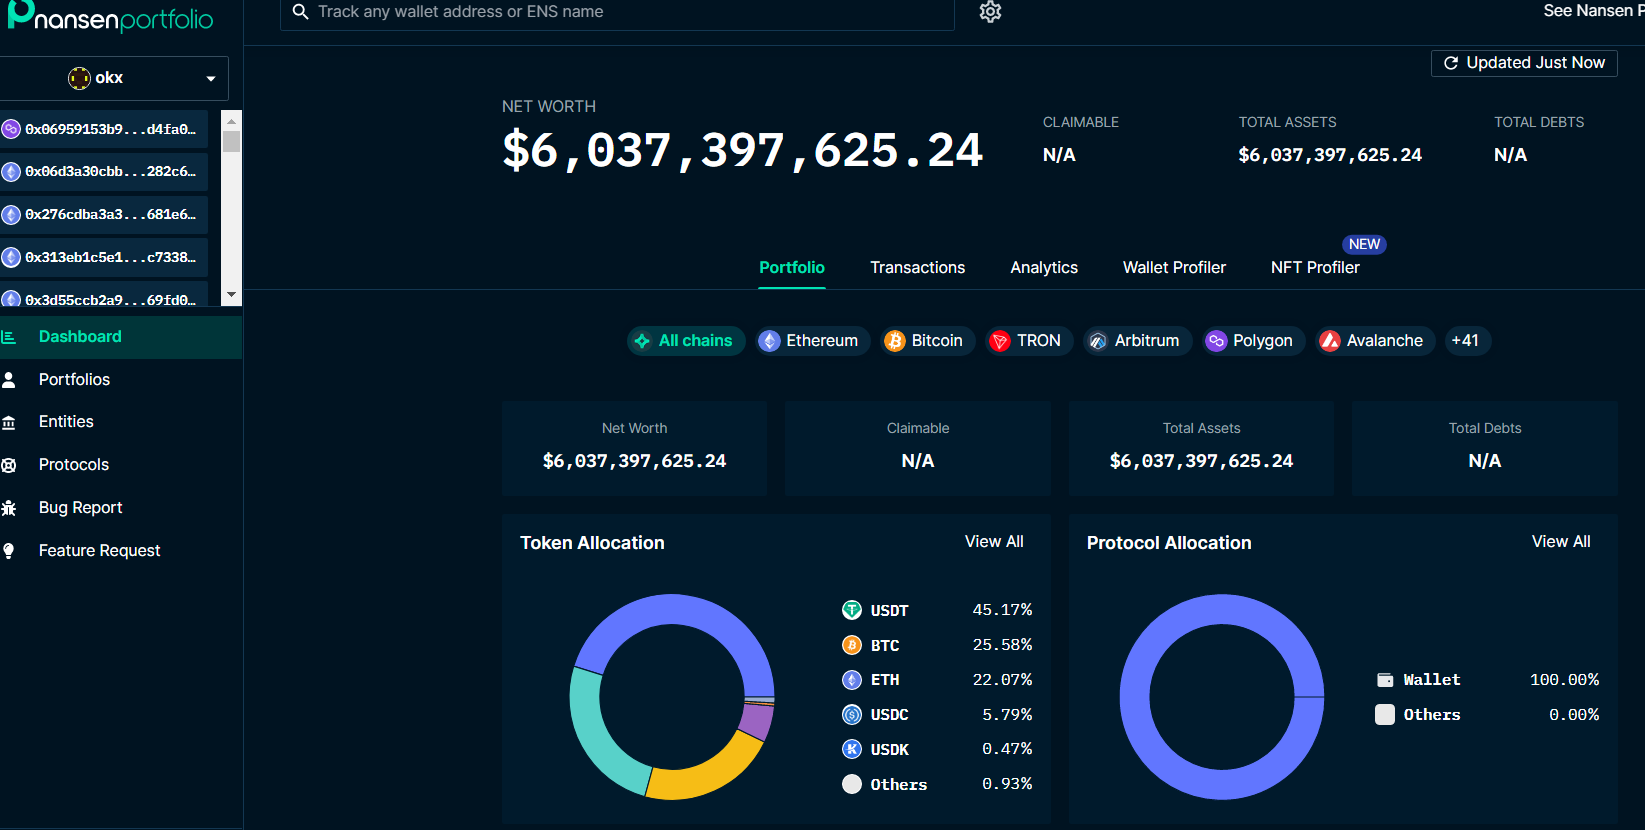This screenshot has width=1645, height=830.
Task: Open settings gear next to search bar
Action: [x=990, y=12]
